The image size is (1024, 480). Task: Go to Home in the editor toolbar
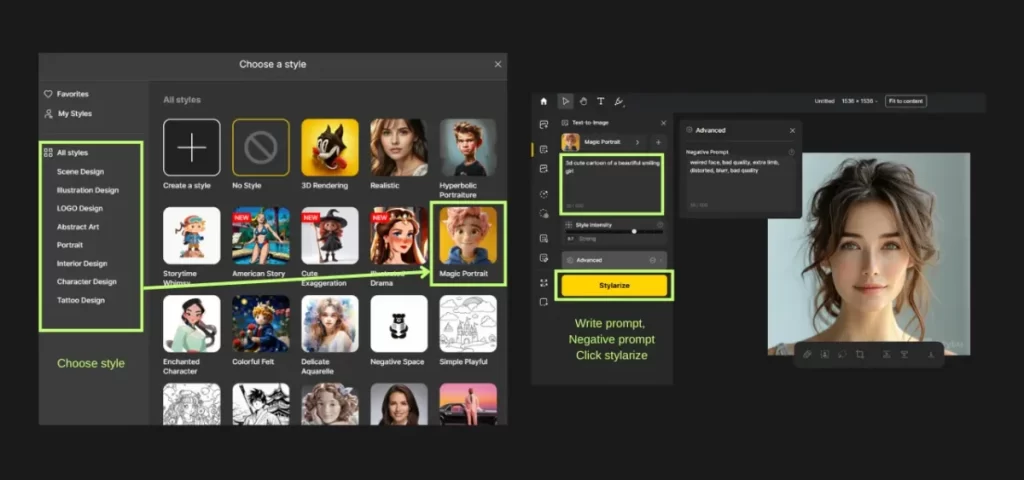[543, 101]
